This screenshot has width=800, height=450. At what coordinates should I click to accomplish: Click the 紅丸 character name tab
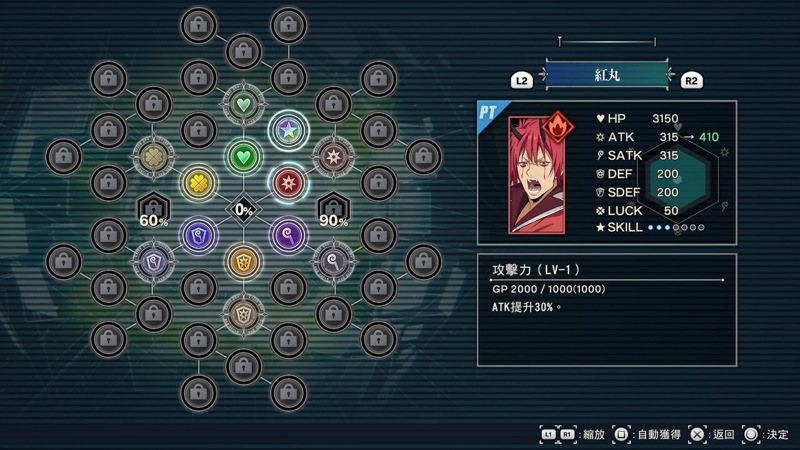607,75
